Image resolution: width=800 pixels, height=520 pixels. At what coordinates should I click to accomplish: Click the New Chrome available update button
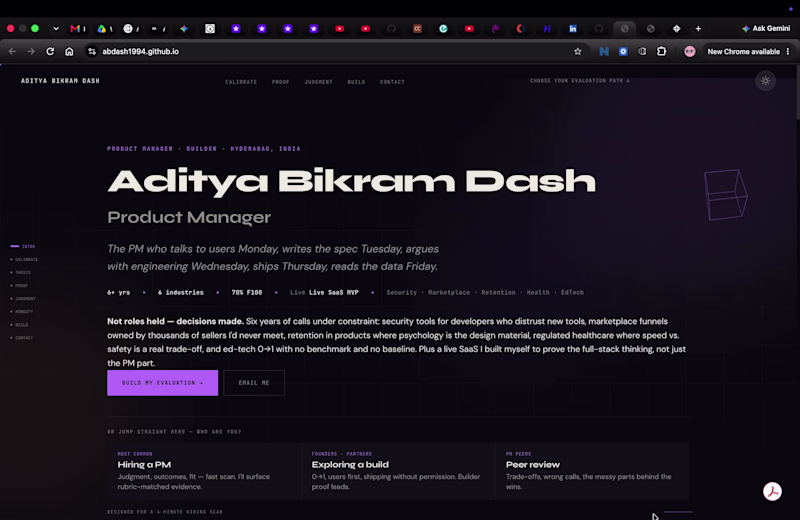tap(743, 52)
